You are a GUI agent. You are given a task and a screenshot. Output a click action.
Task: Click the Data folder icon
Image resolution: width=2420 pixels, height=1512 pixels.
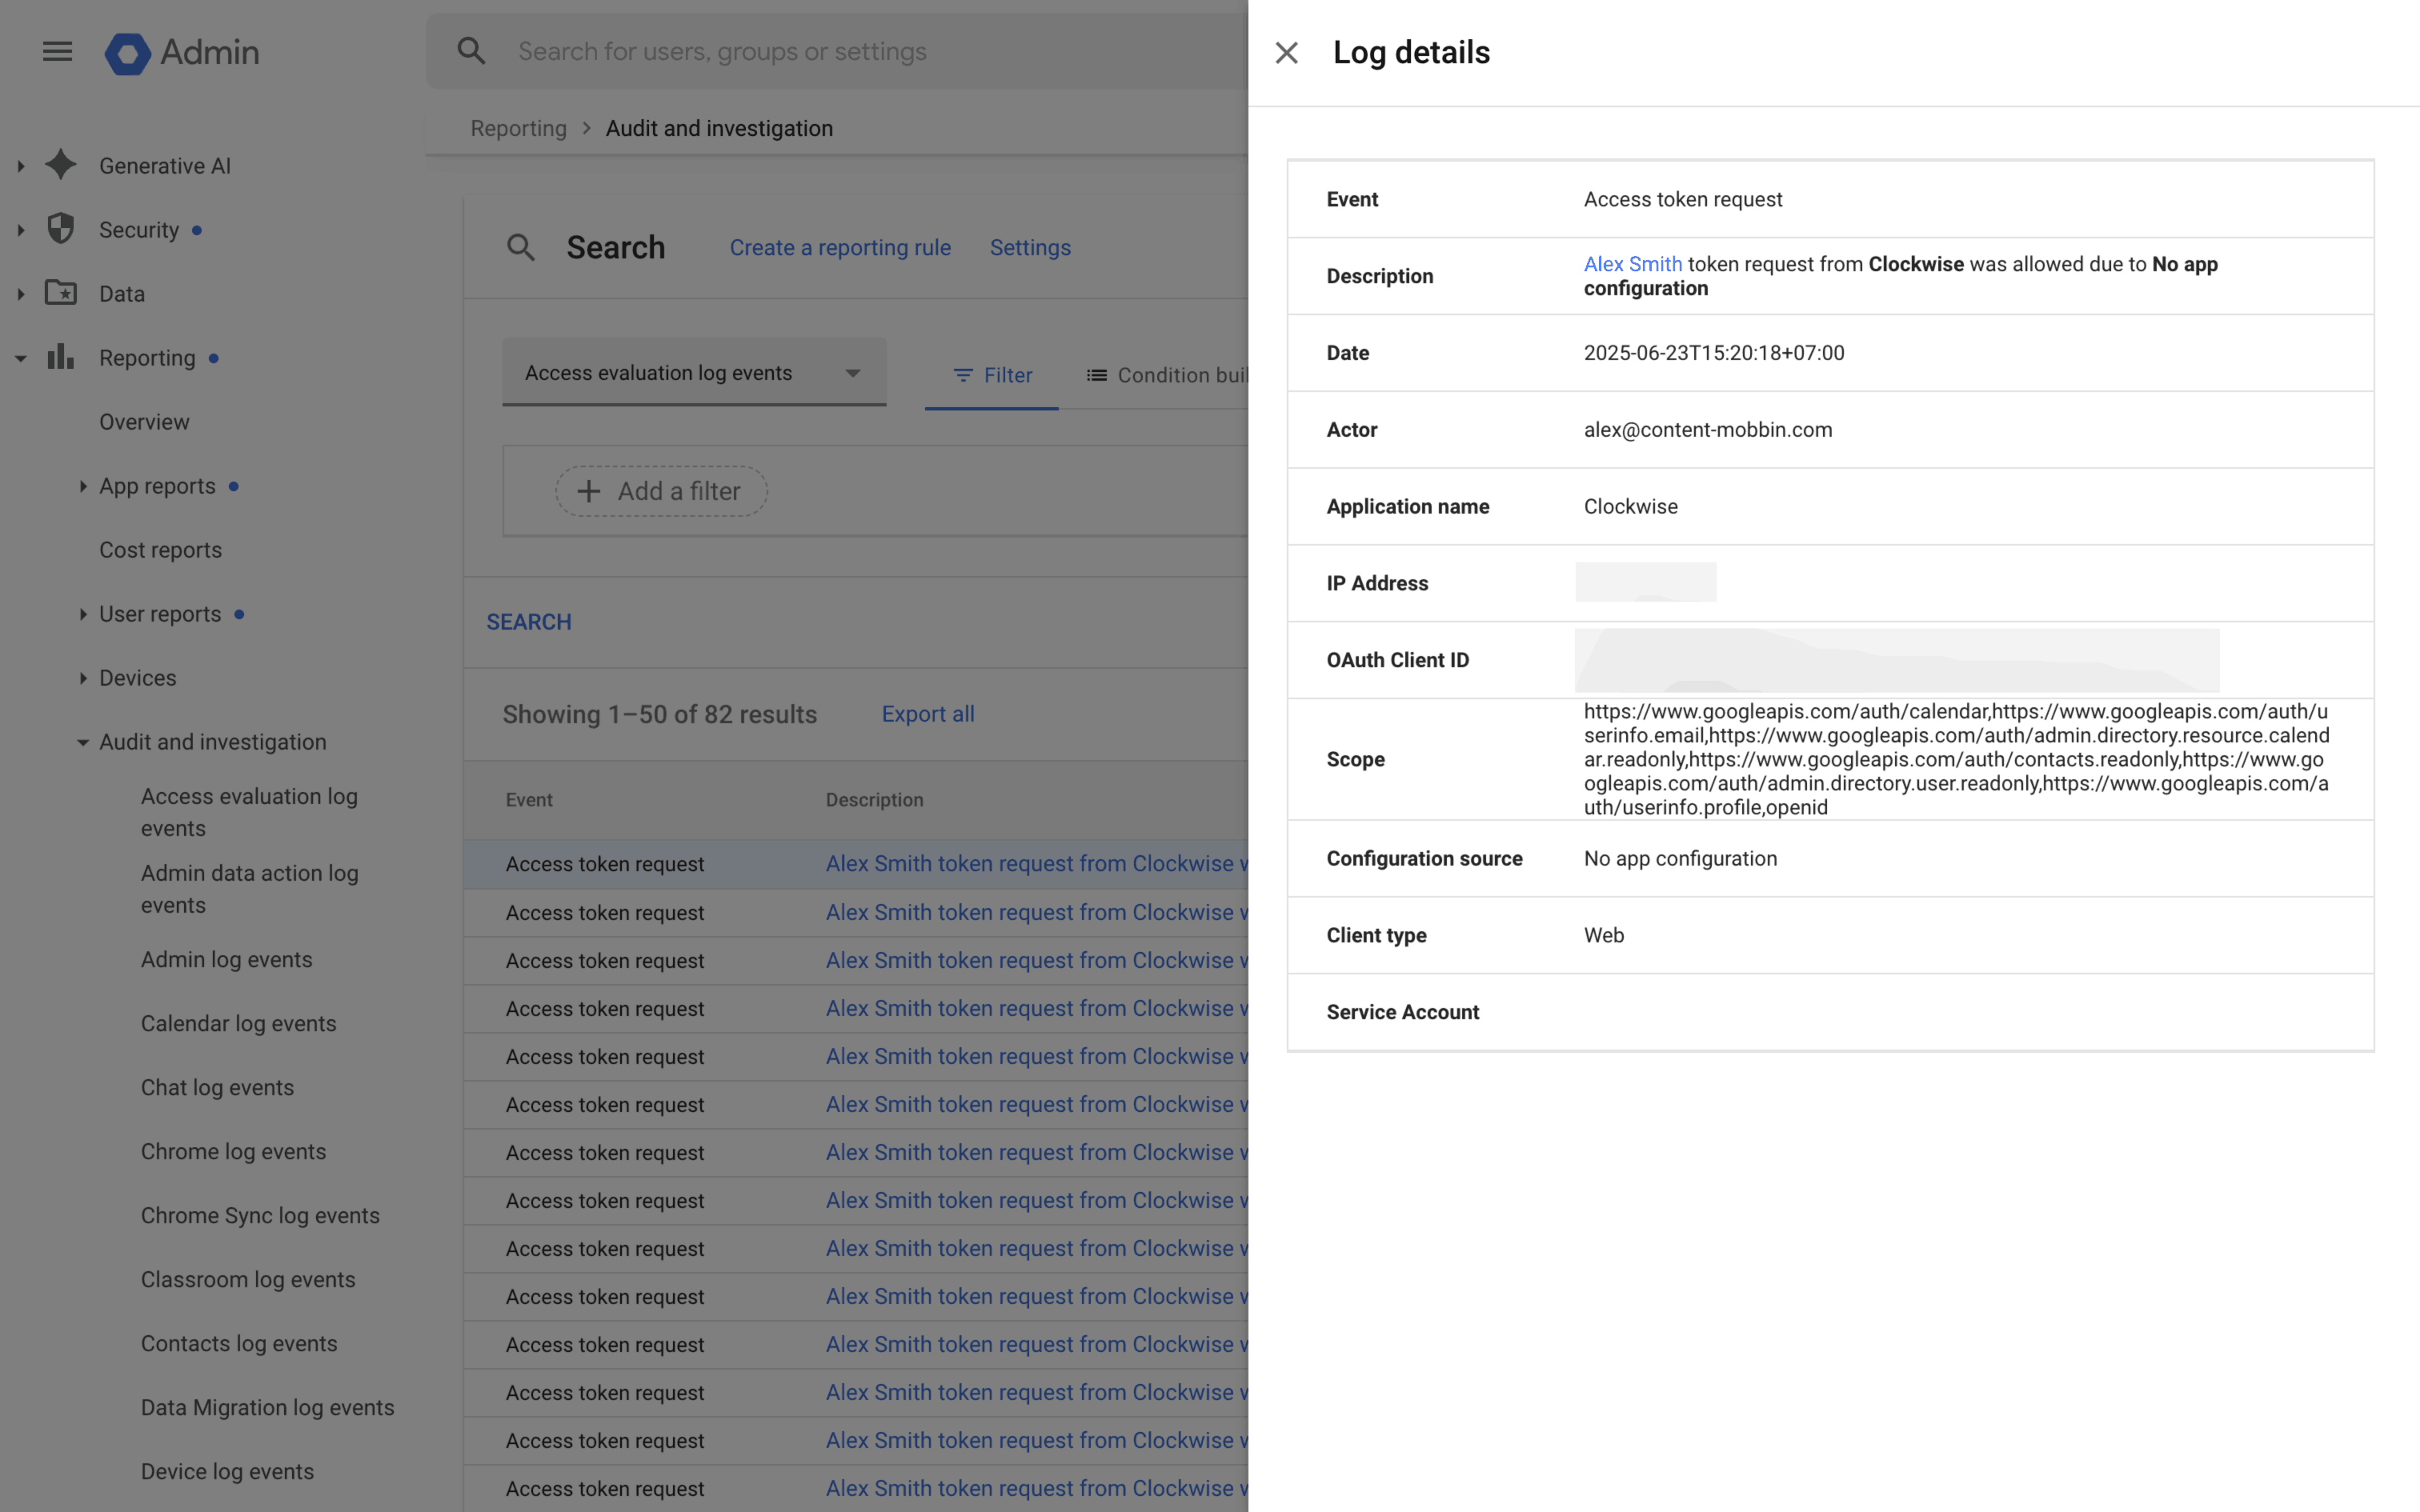point(61,293)
